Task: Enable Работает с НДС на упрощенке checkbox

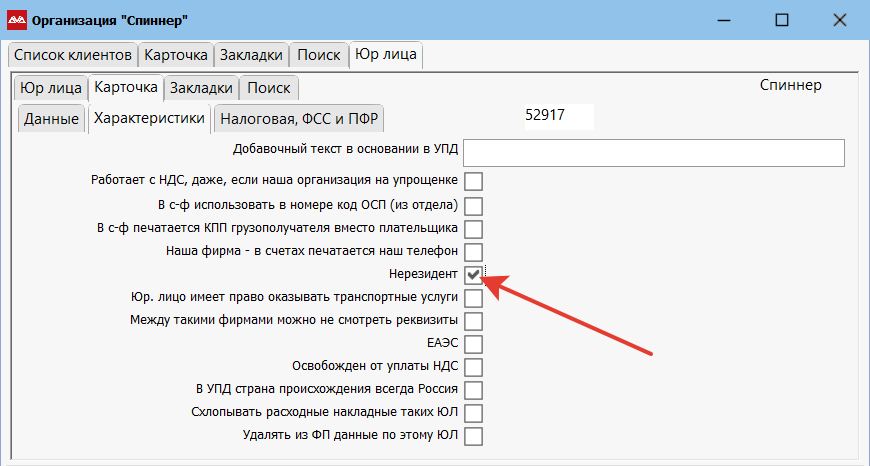Action: (473, 181)
